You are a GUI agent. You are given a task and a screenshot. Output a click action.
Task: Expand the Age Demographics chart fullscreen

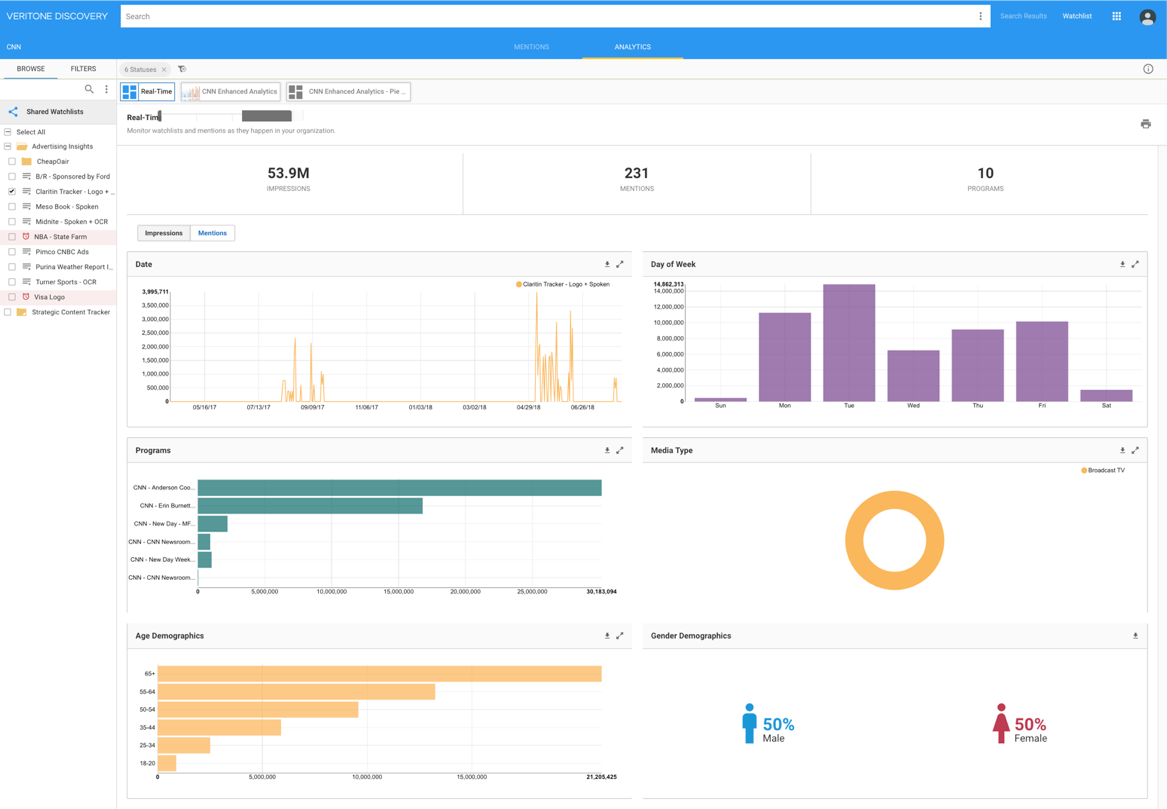click(x=620, y=636)
